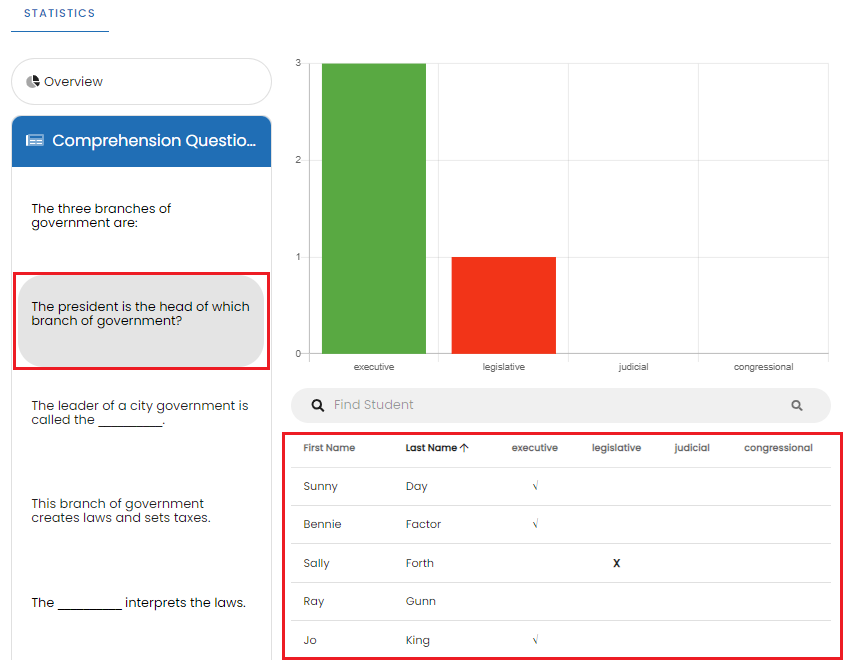843x660 pixels.
Task: Select the Comprehension Questions header
Action: [141, 141]
